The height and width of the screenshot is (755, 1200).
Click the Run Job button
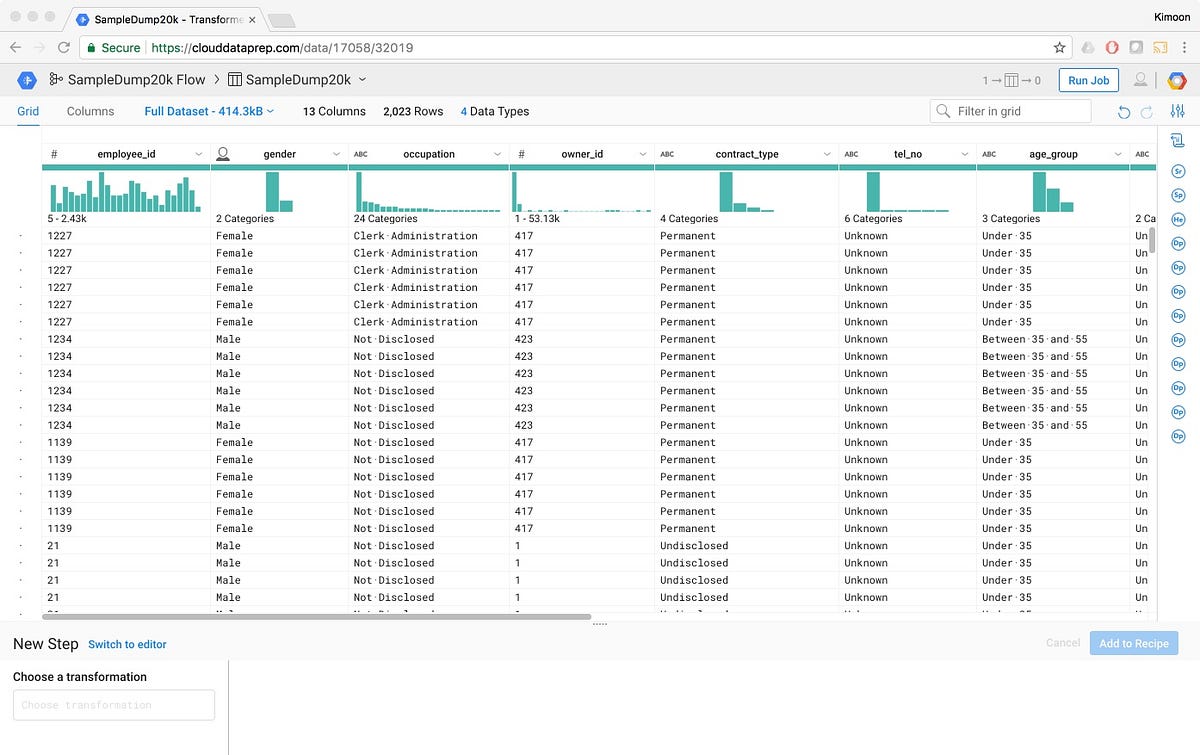click(1088, 80)
